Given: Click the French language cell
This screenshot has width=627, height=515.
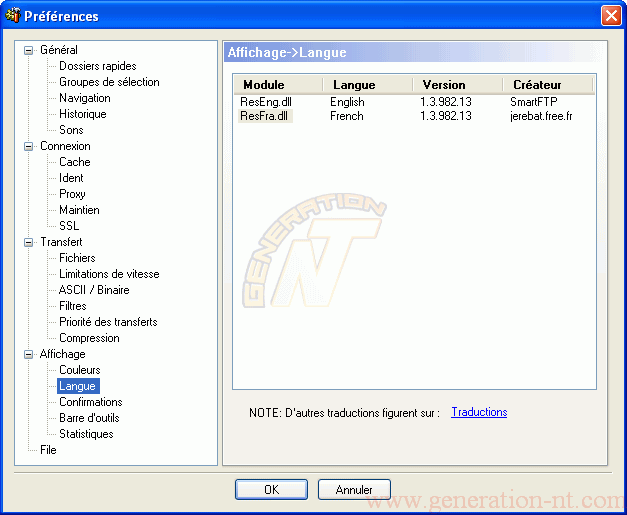Looking at the screenshot, I should click(x=347, y=116).
